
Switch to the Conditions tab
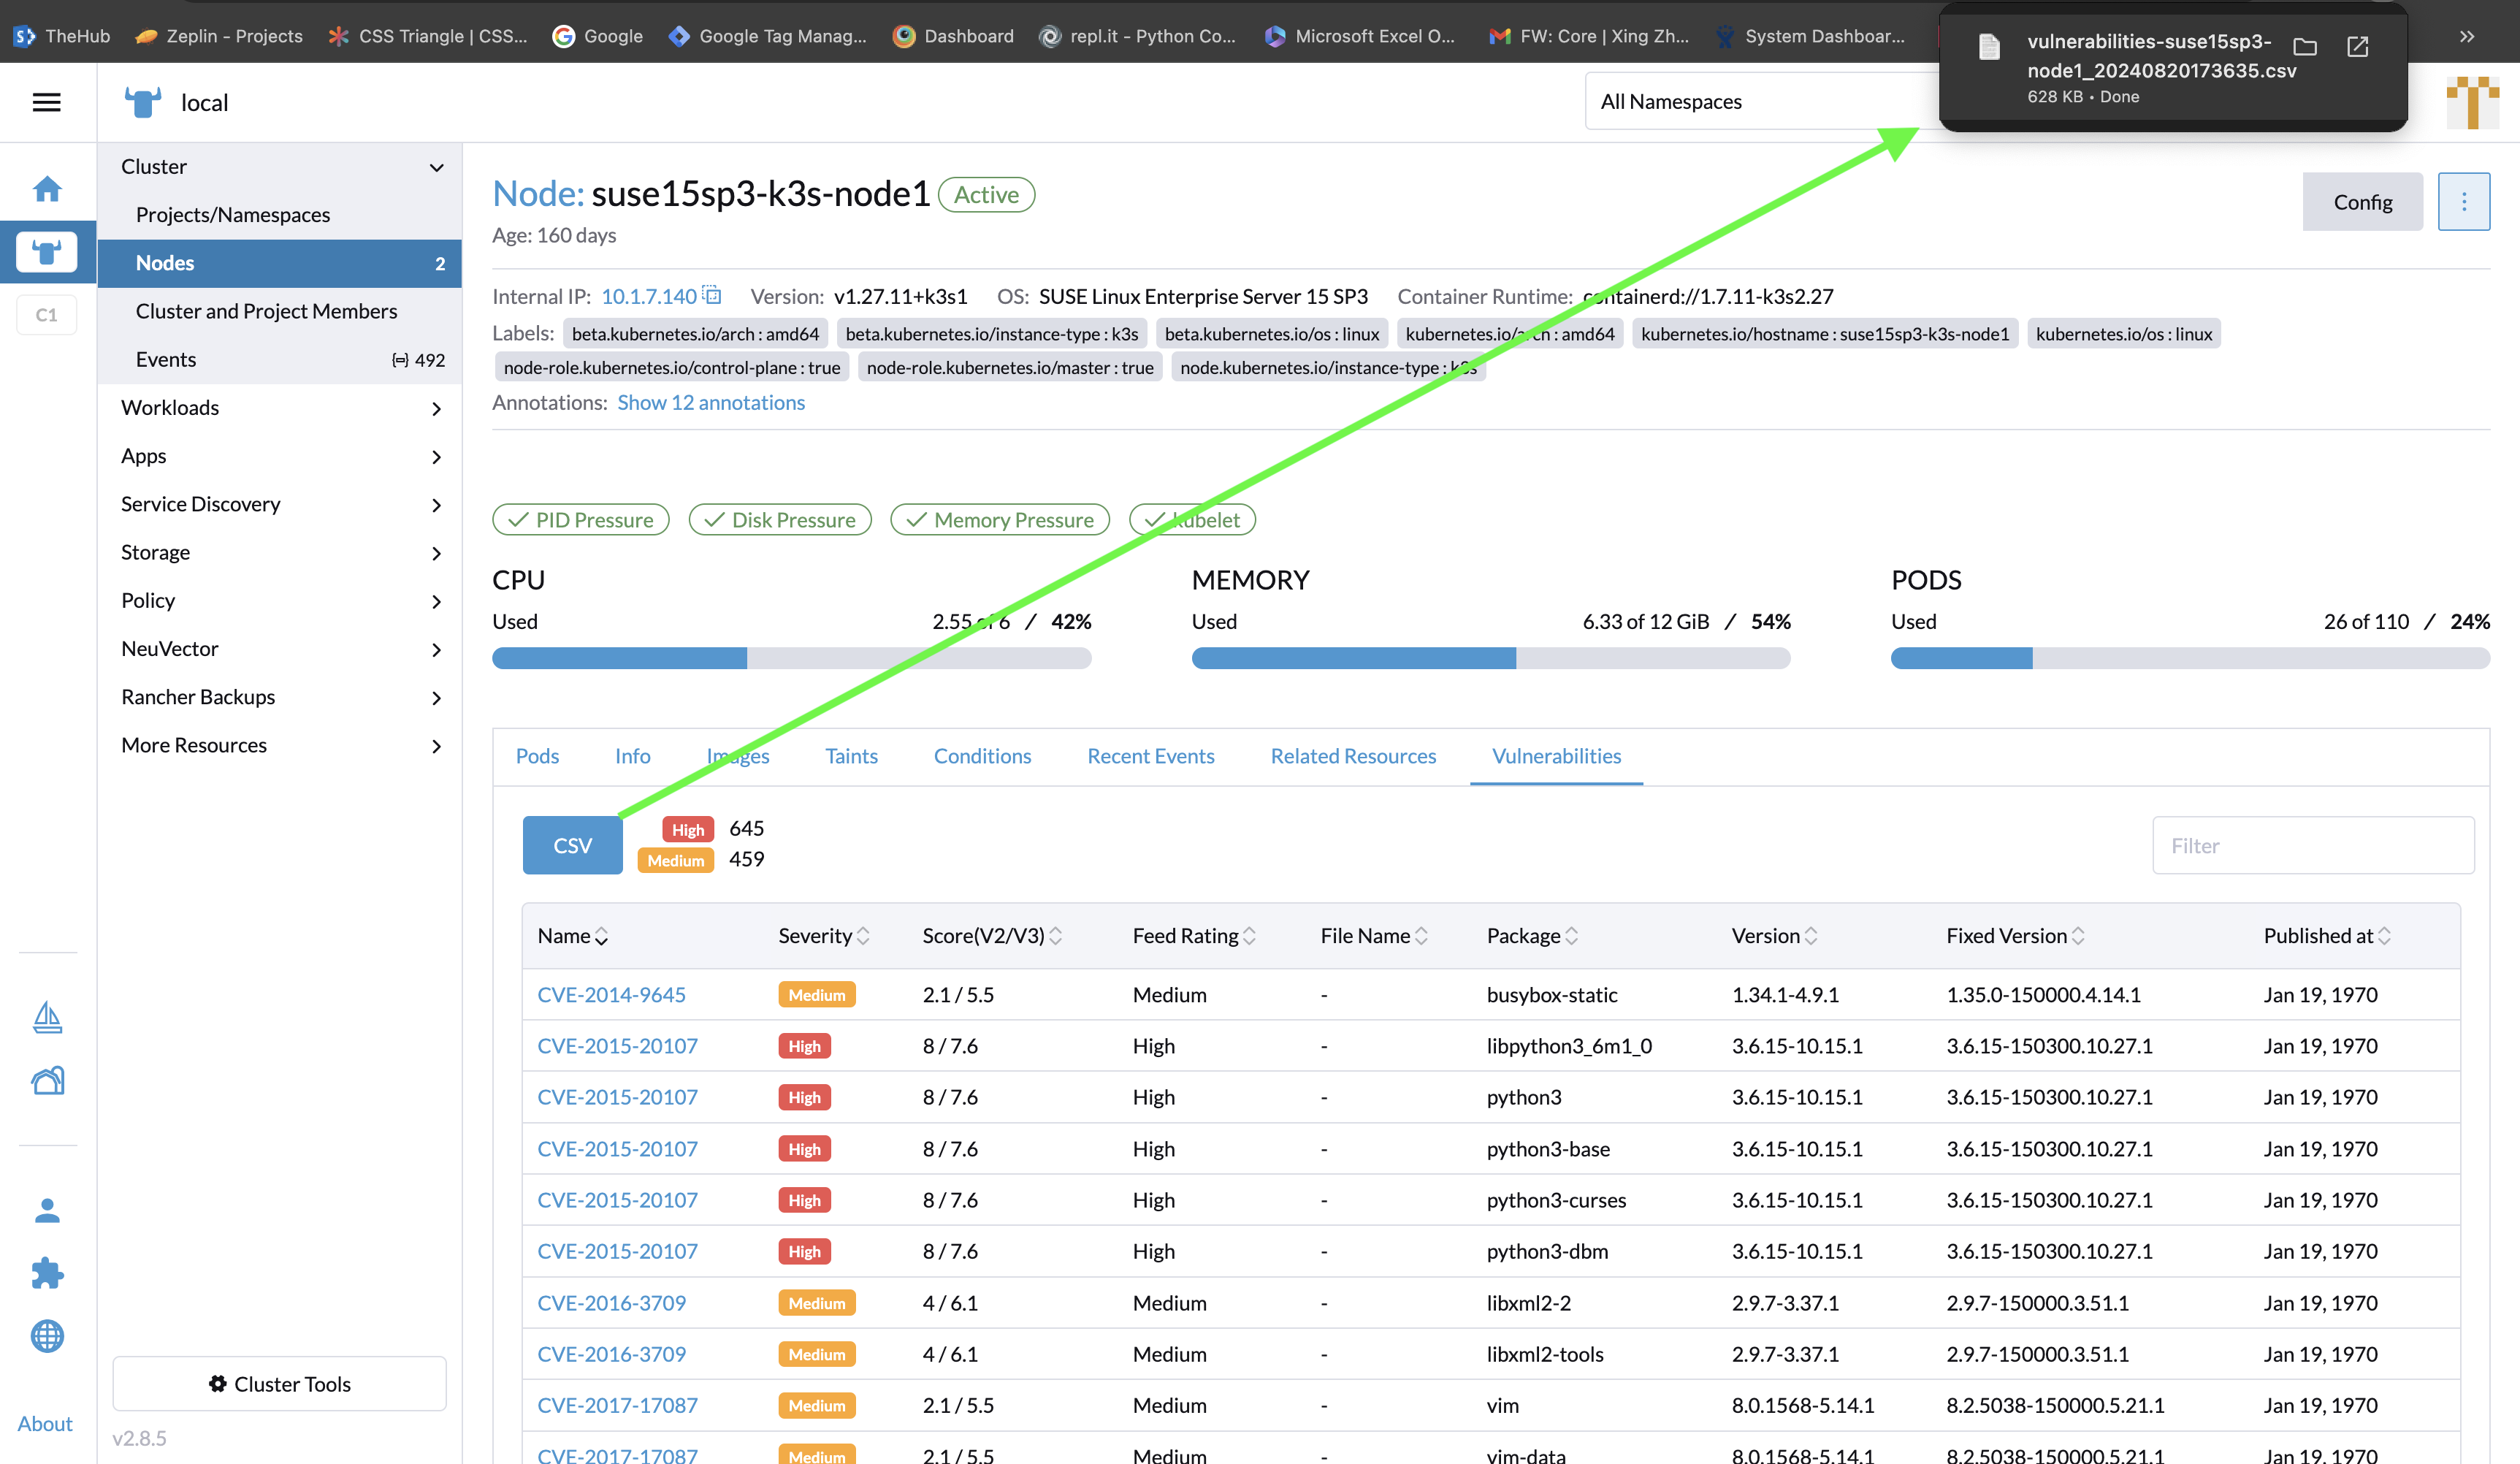click(x=982, y=756)
